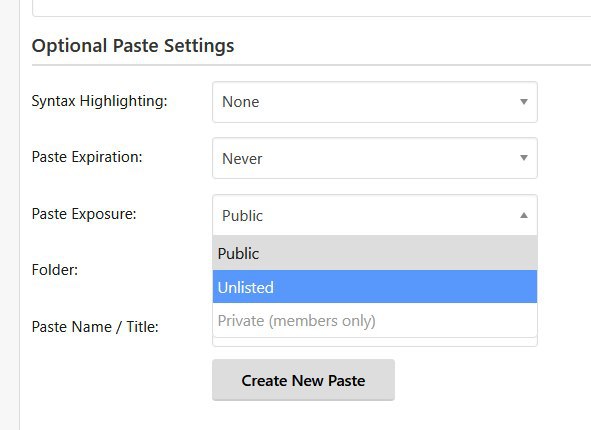Click the Paste Name / Title label
591x430 pixels.
pos(95,327)
